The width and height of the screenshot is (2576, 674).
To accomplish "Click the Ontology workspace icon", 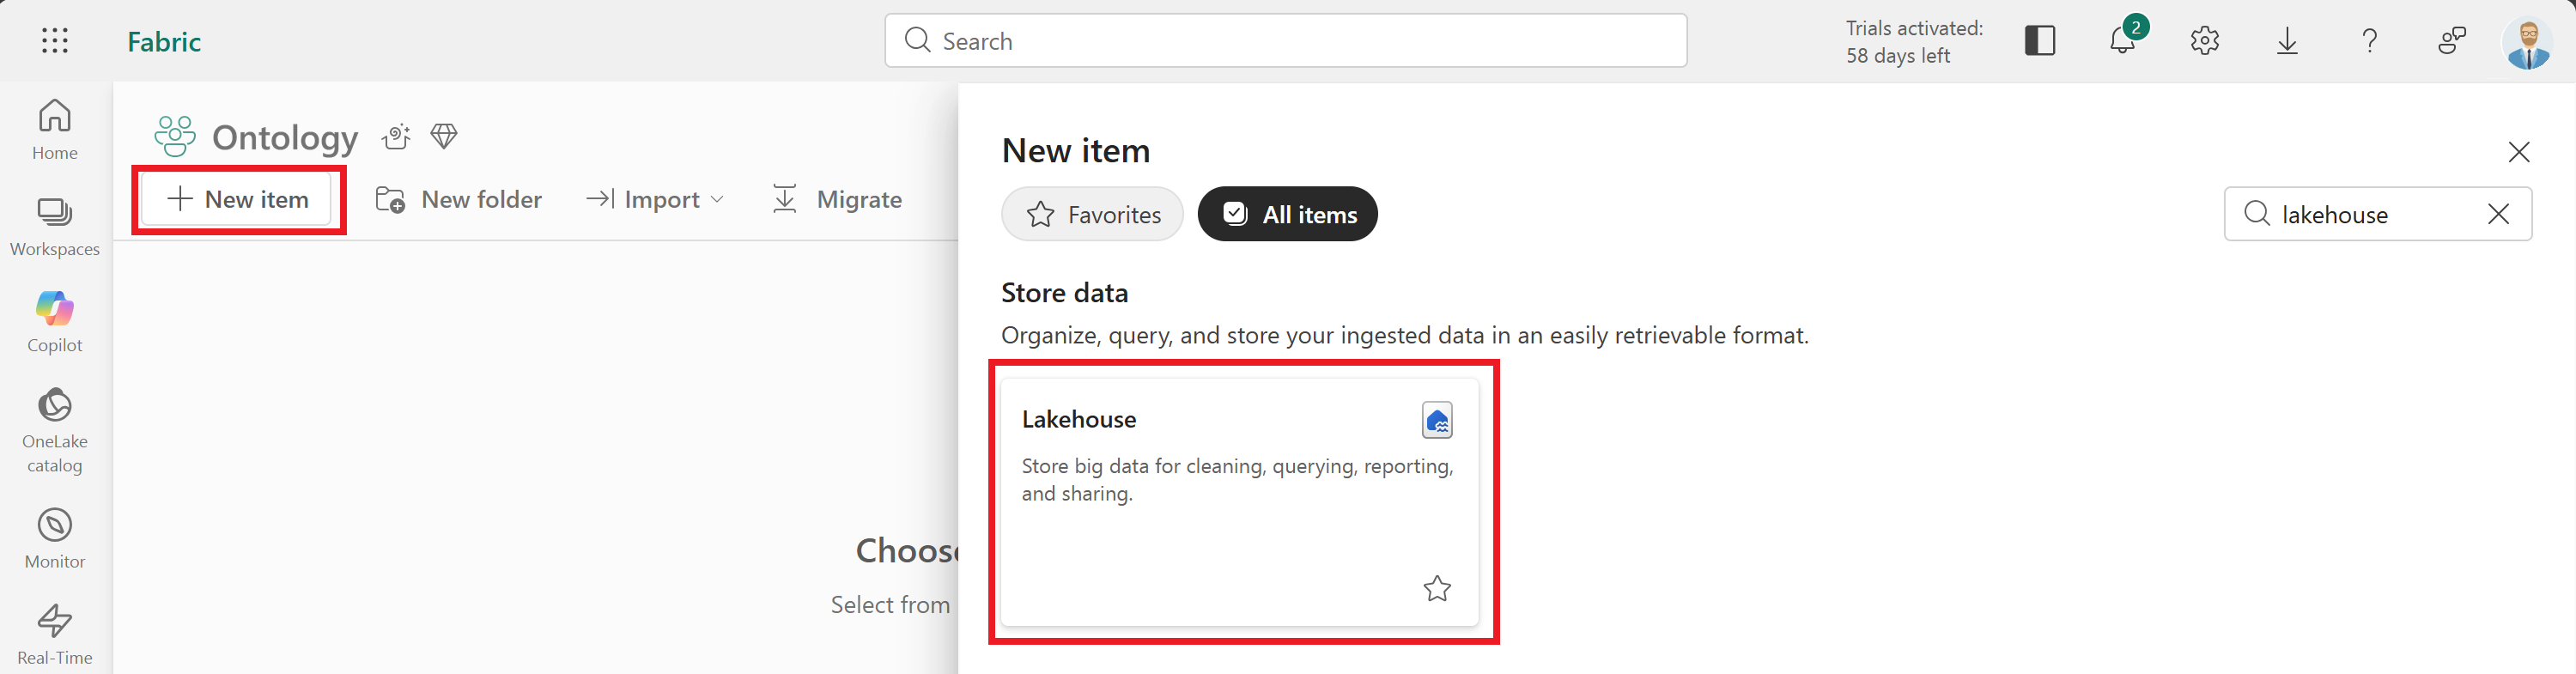I will tap(175, 137).
